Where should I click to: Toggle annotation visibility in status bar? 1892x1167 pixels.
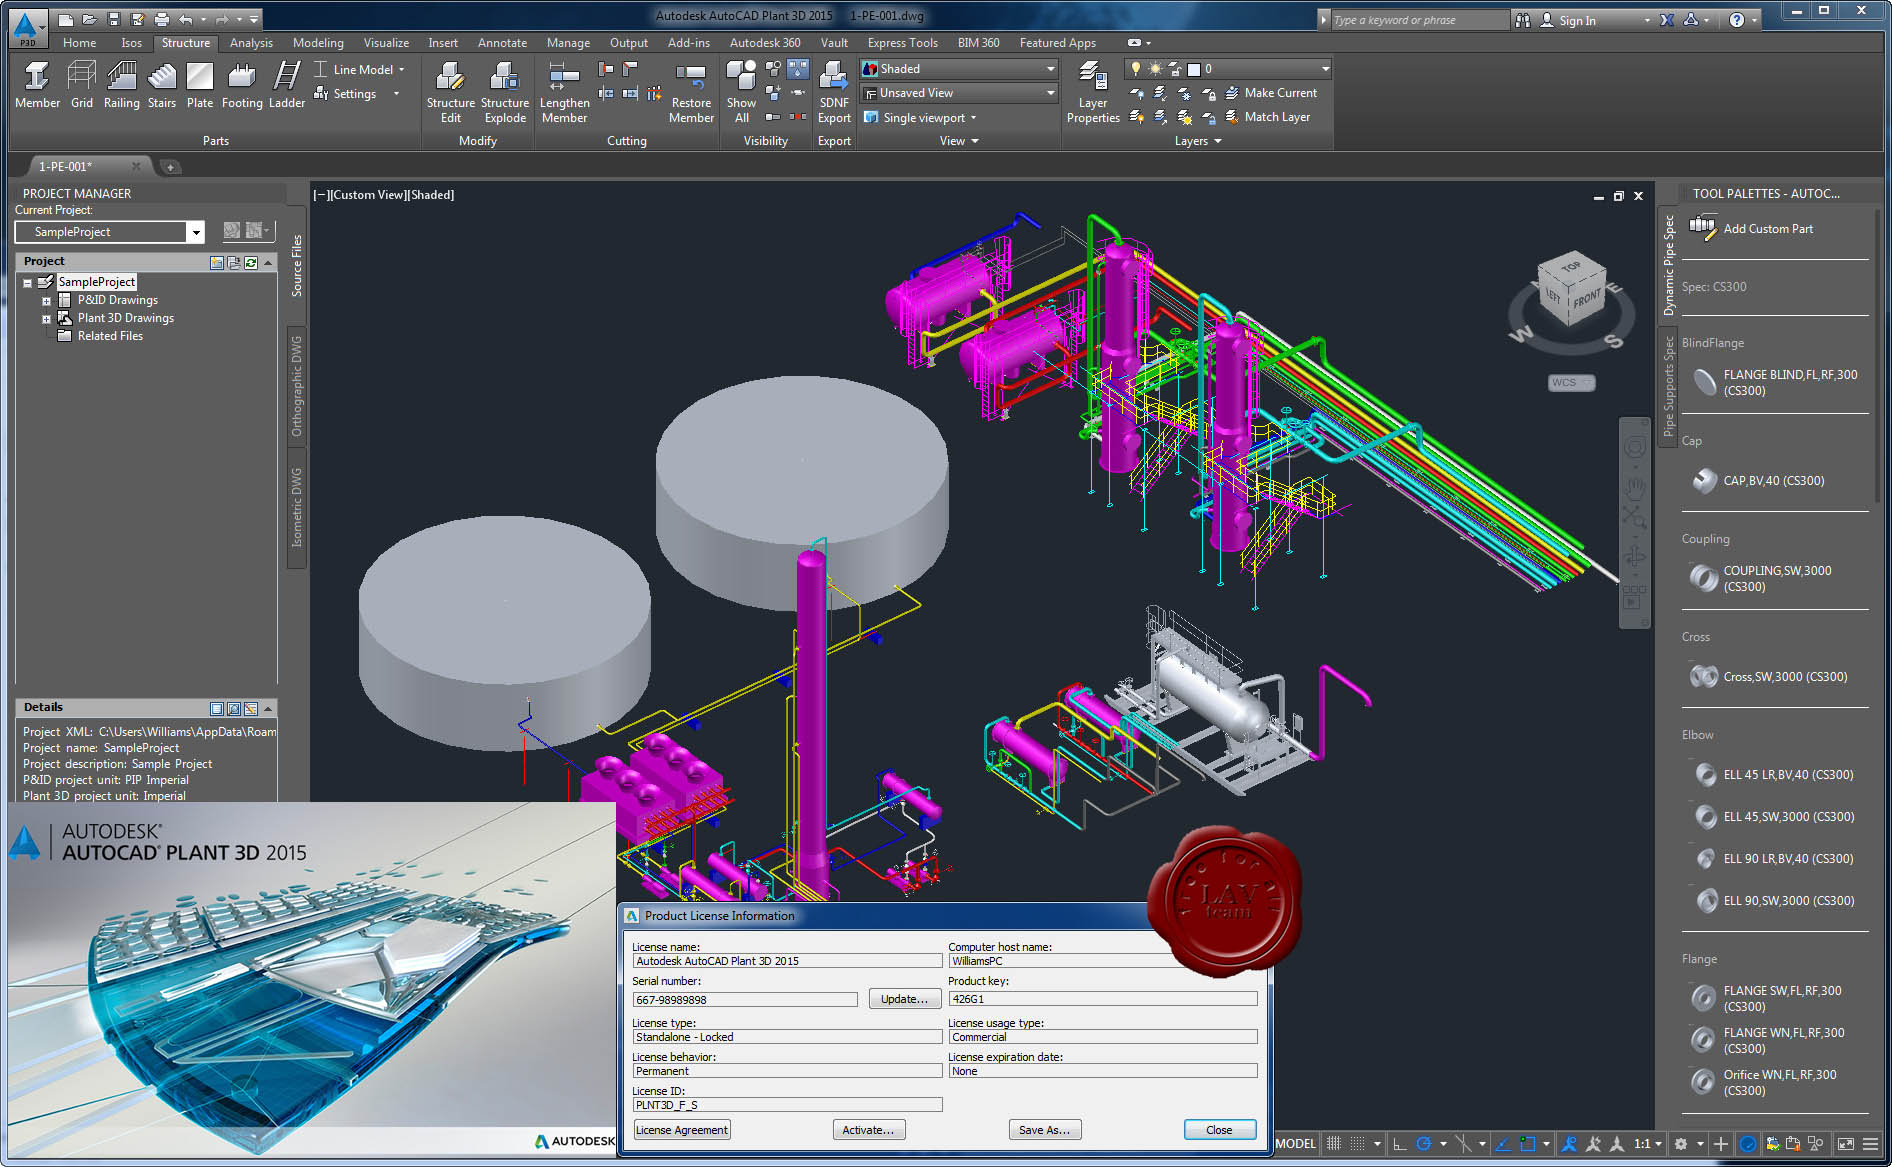coord(1570,1144)
